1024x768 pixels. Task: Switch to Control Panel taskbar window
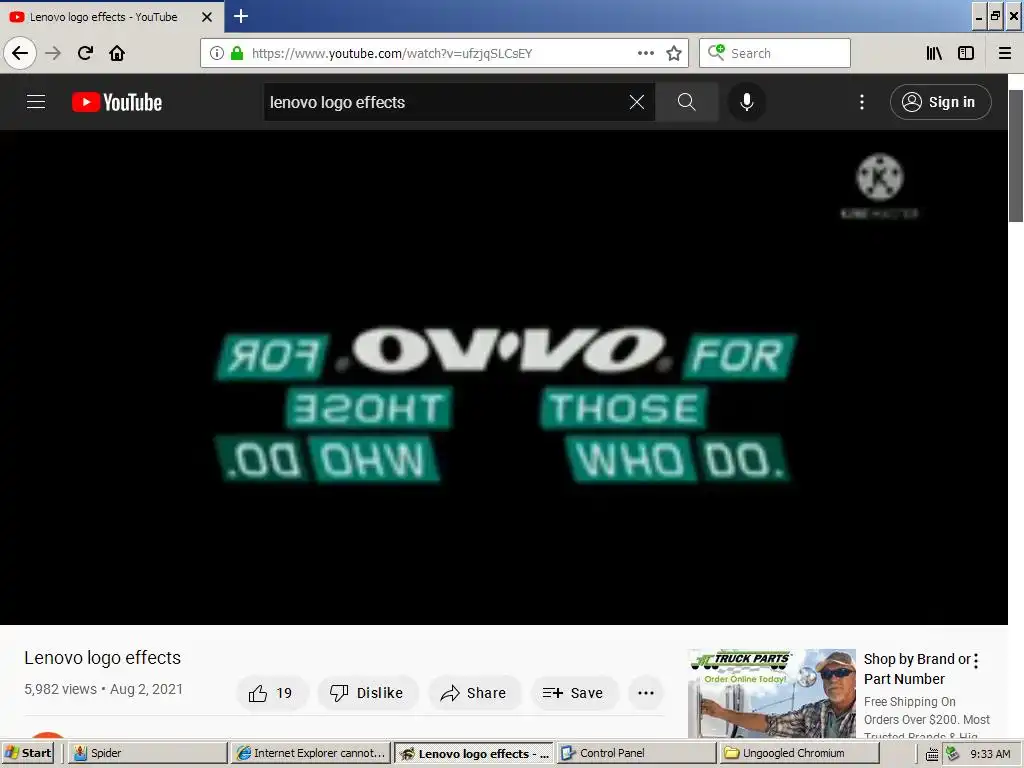[x=636, y=753]
